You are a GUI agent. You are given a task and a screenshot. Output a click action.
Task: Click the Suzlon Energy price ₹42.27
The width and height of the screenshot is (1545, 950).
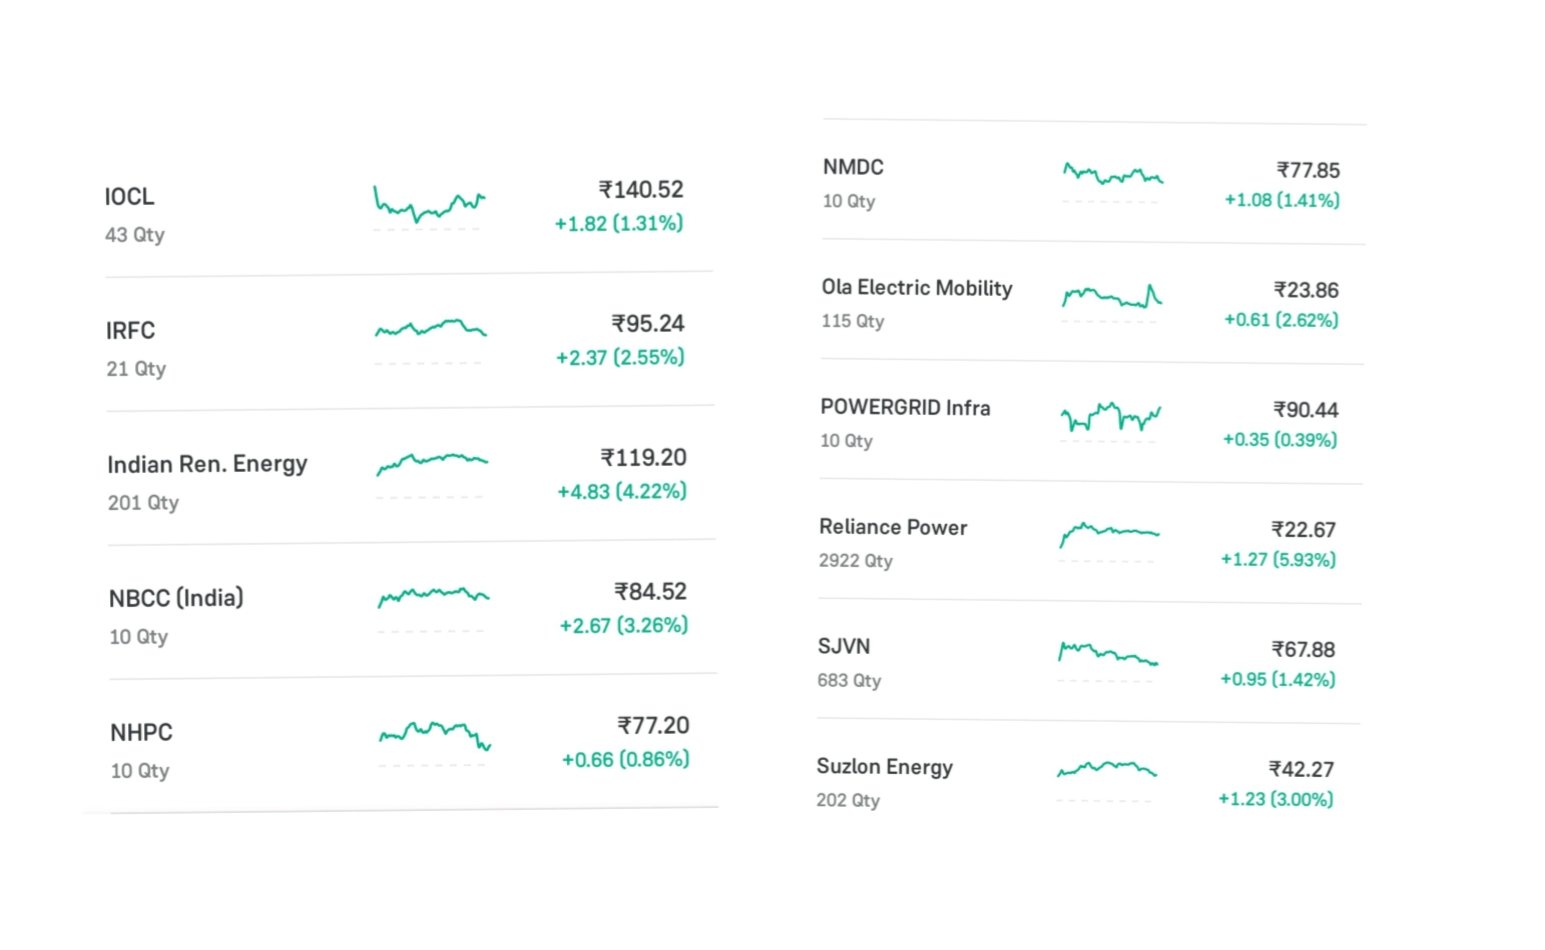pos(1301,769)
